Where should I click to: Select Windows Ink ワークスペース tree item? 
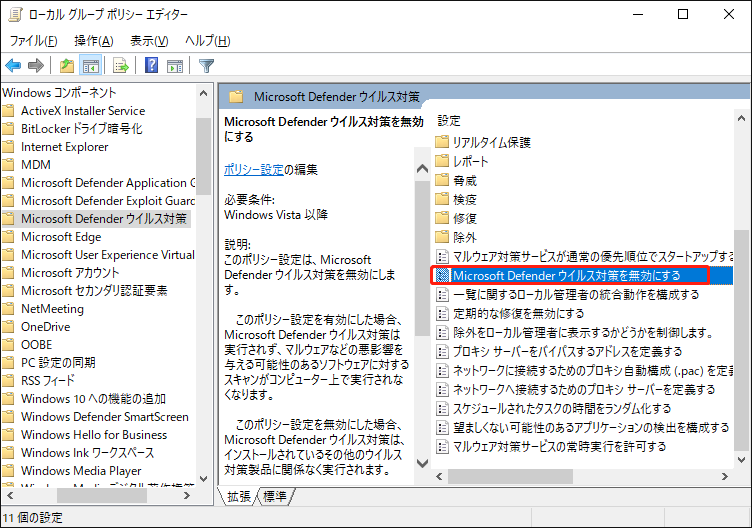click(x=88, y=453)
